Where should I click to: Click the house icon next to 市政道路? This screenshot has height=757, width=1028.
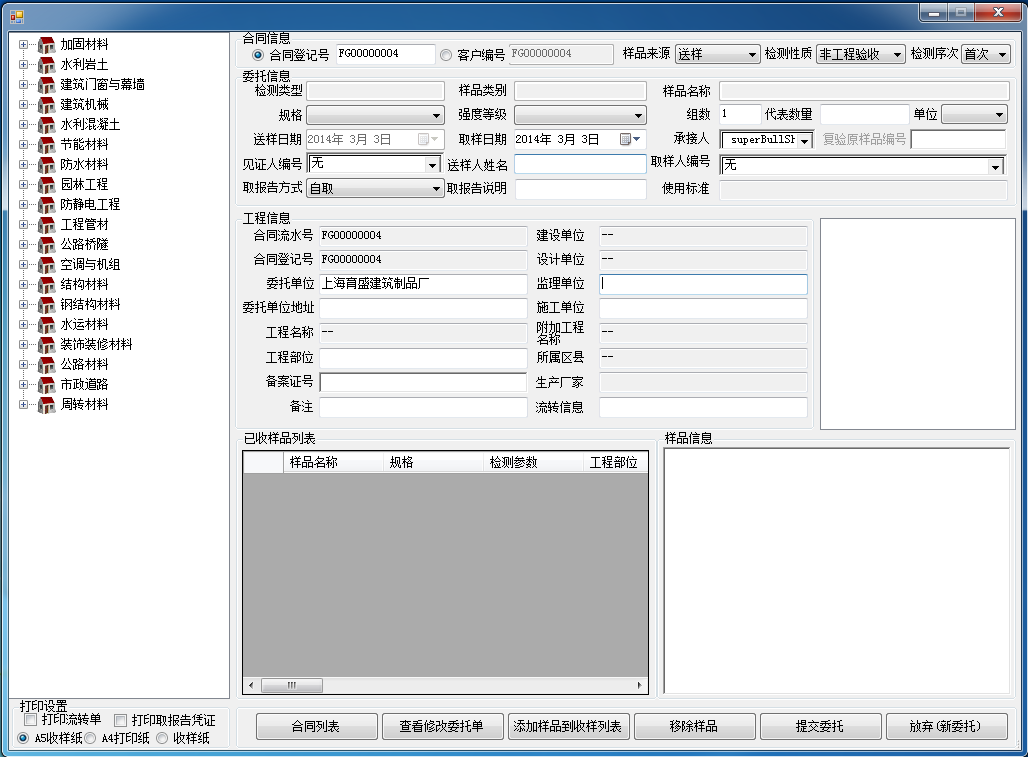click(46, 384)
